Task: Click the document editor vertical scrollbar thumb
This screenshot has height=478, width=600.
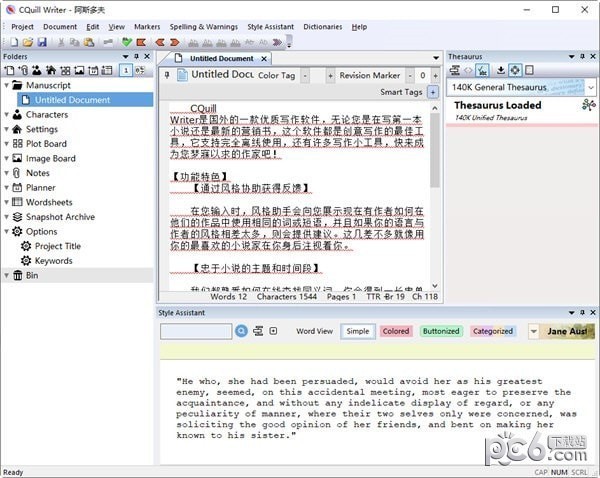Action: 435,150
